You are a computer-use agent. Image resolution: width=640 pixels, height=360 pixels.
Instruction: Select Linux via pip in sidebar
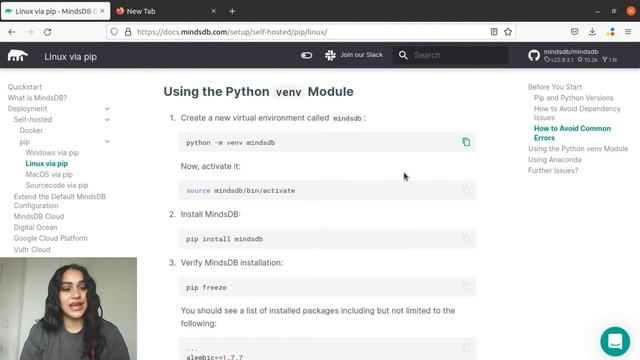47,163
